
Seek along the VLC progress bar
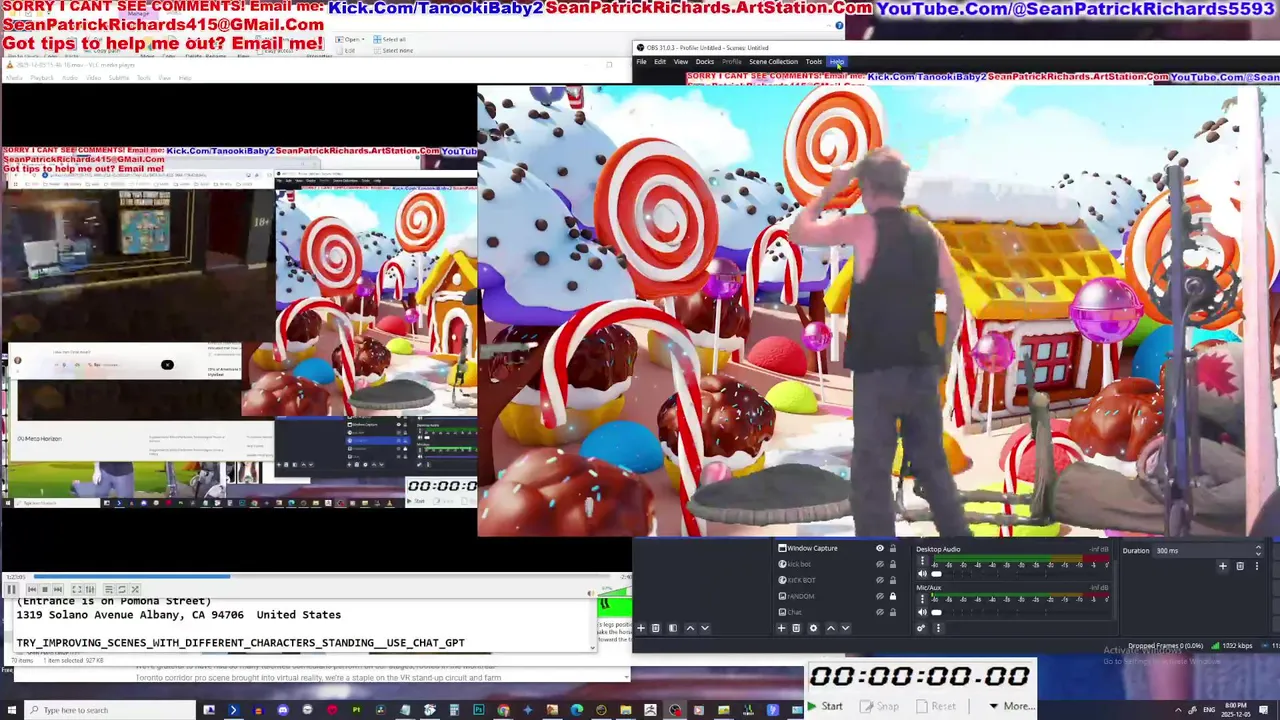point(320,576)
